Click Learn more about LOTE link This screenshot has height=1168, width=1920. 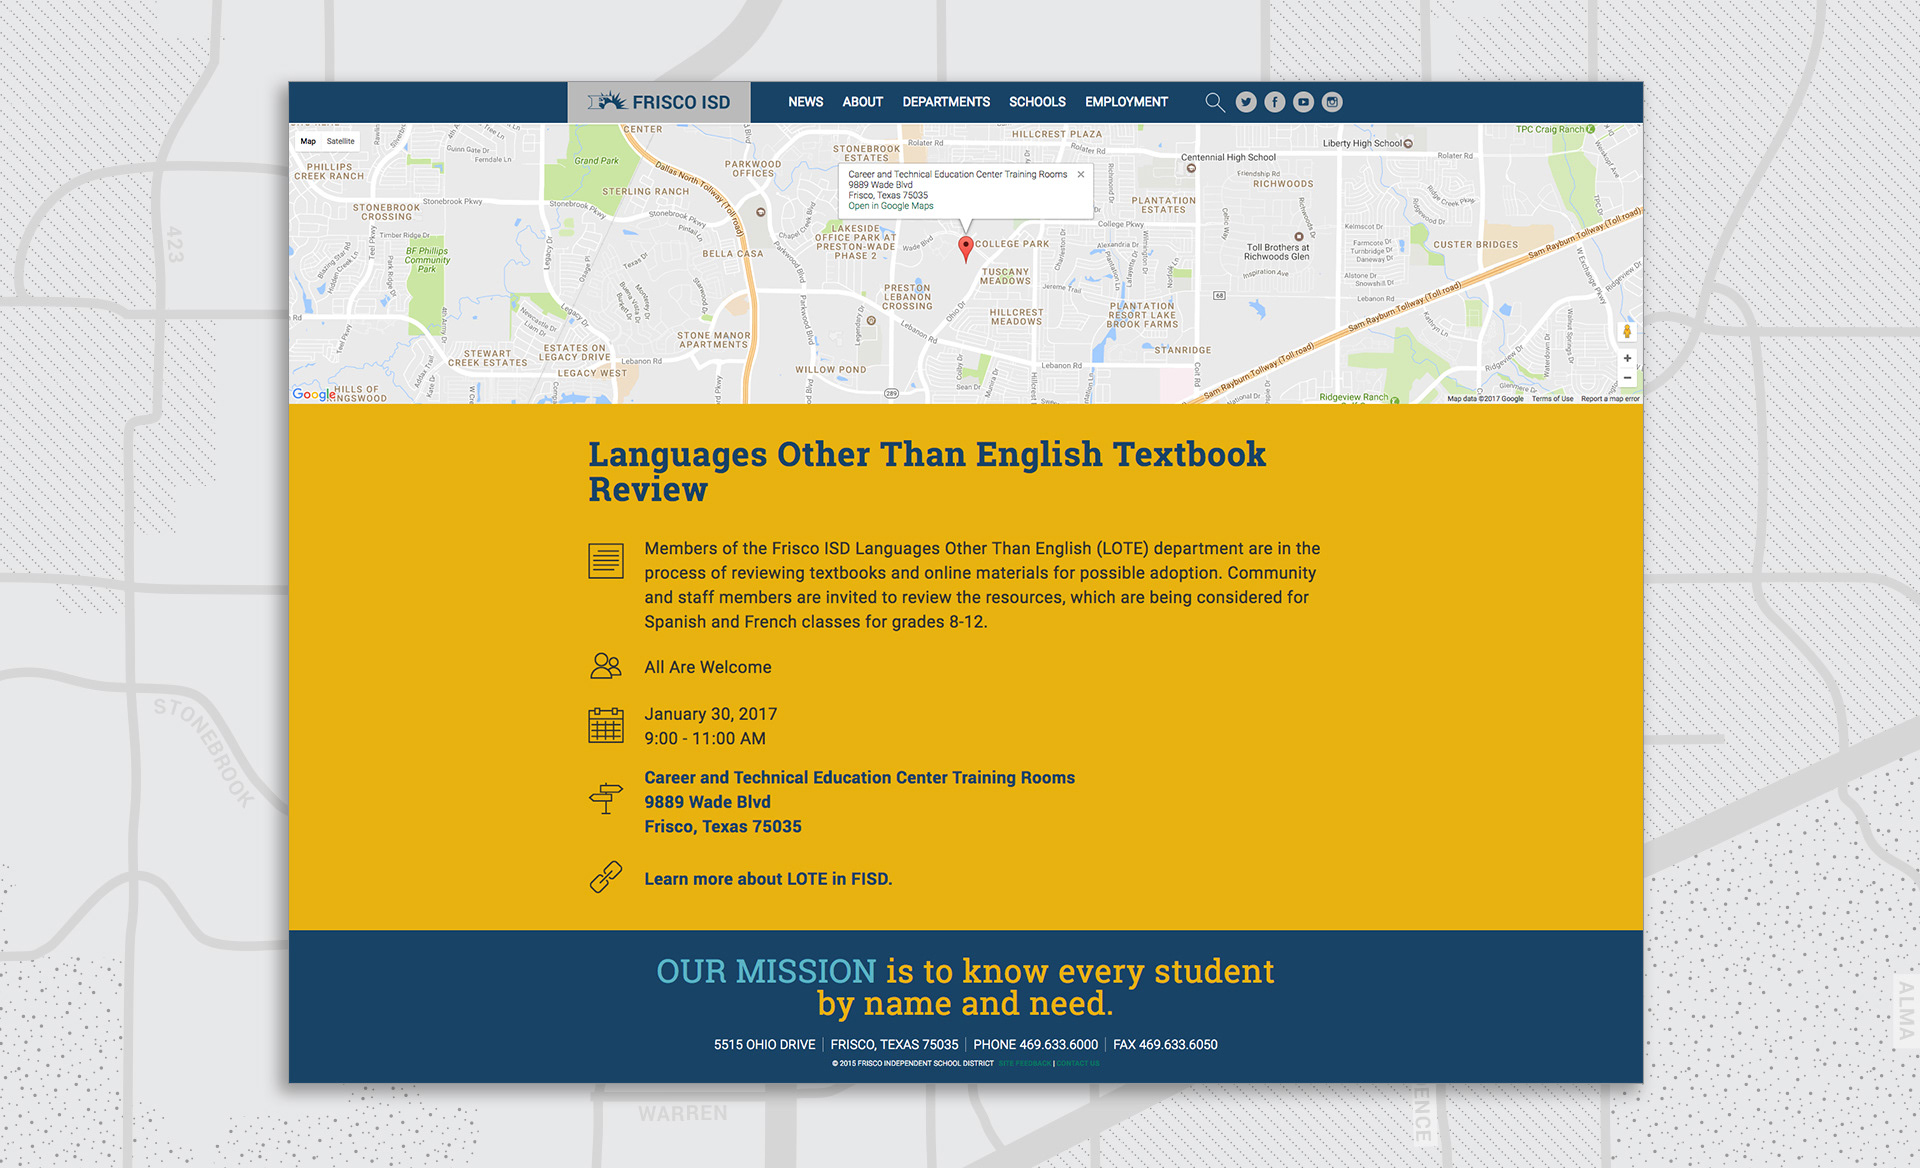pyautogui.click(x=768, y=879)
